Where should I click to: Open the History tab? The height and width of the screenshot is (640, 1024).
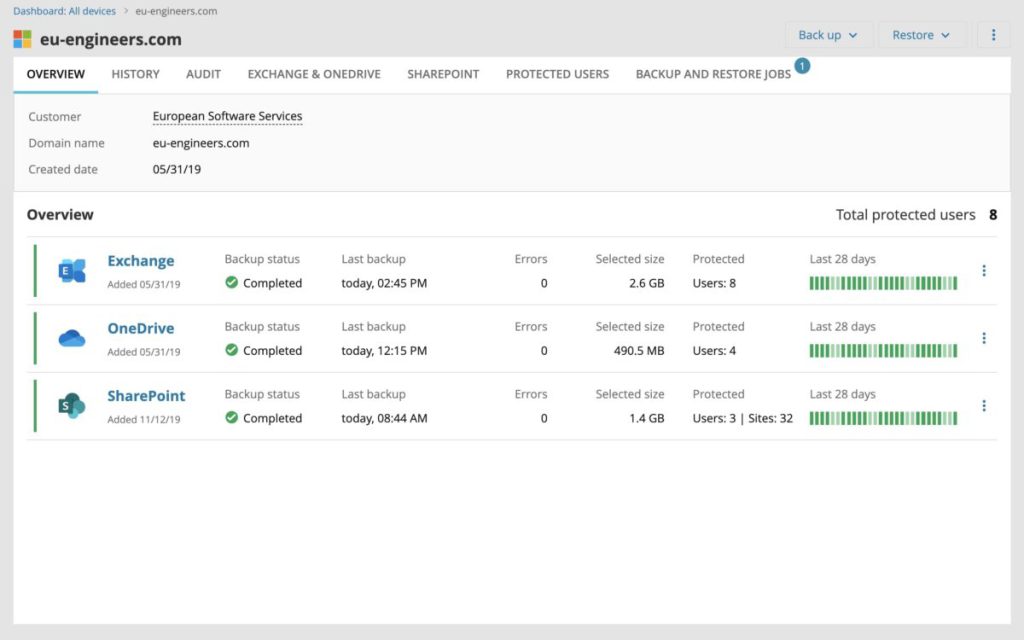point(135,74)
